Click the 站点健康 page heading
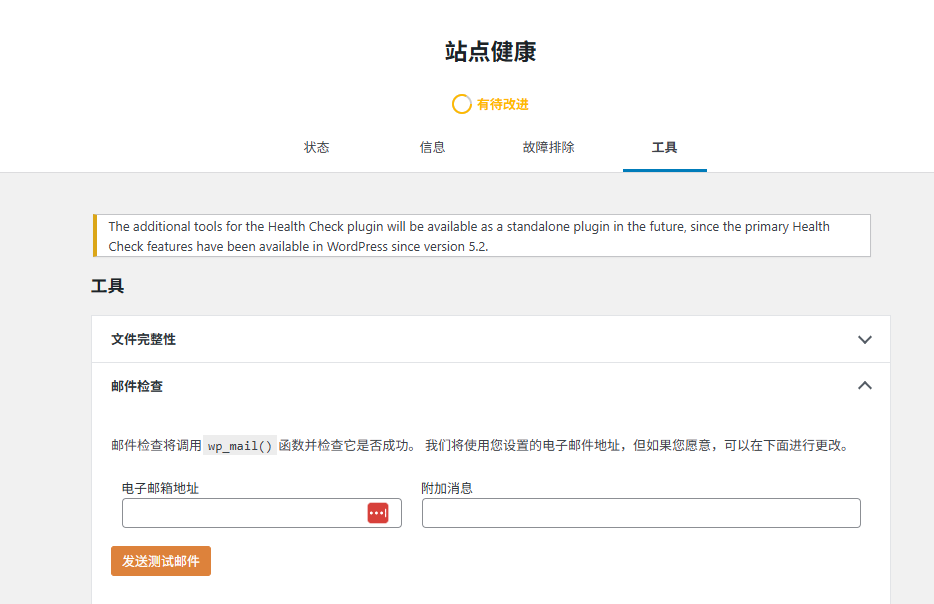Viewport: 934px width, 604px height. 490,52
